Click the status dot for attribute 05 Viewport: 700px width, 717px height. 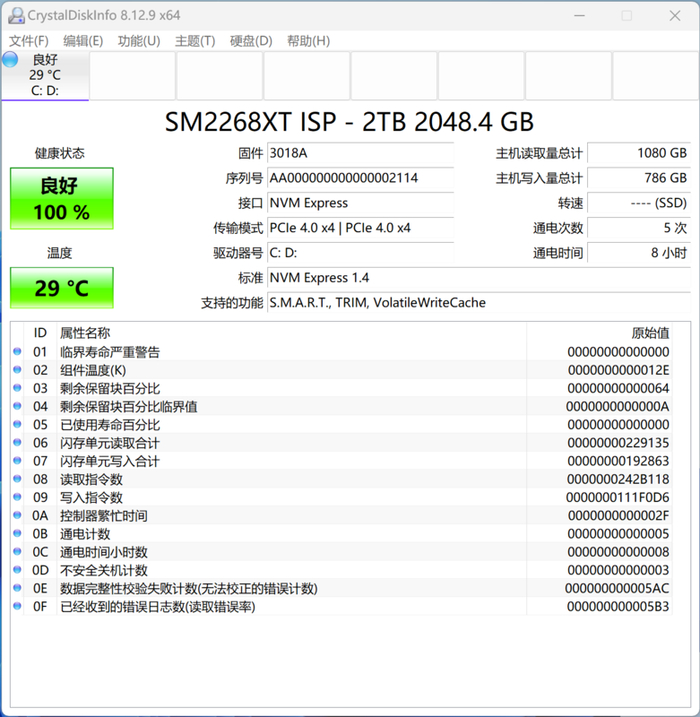pyautogui.click(x=17, y=424)
